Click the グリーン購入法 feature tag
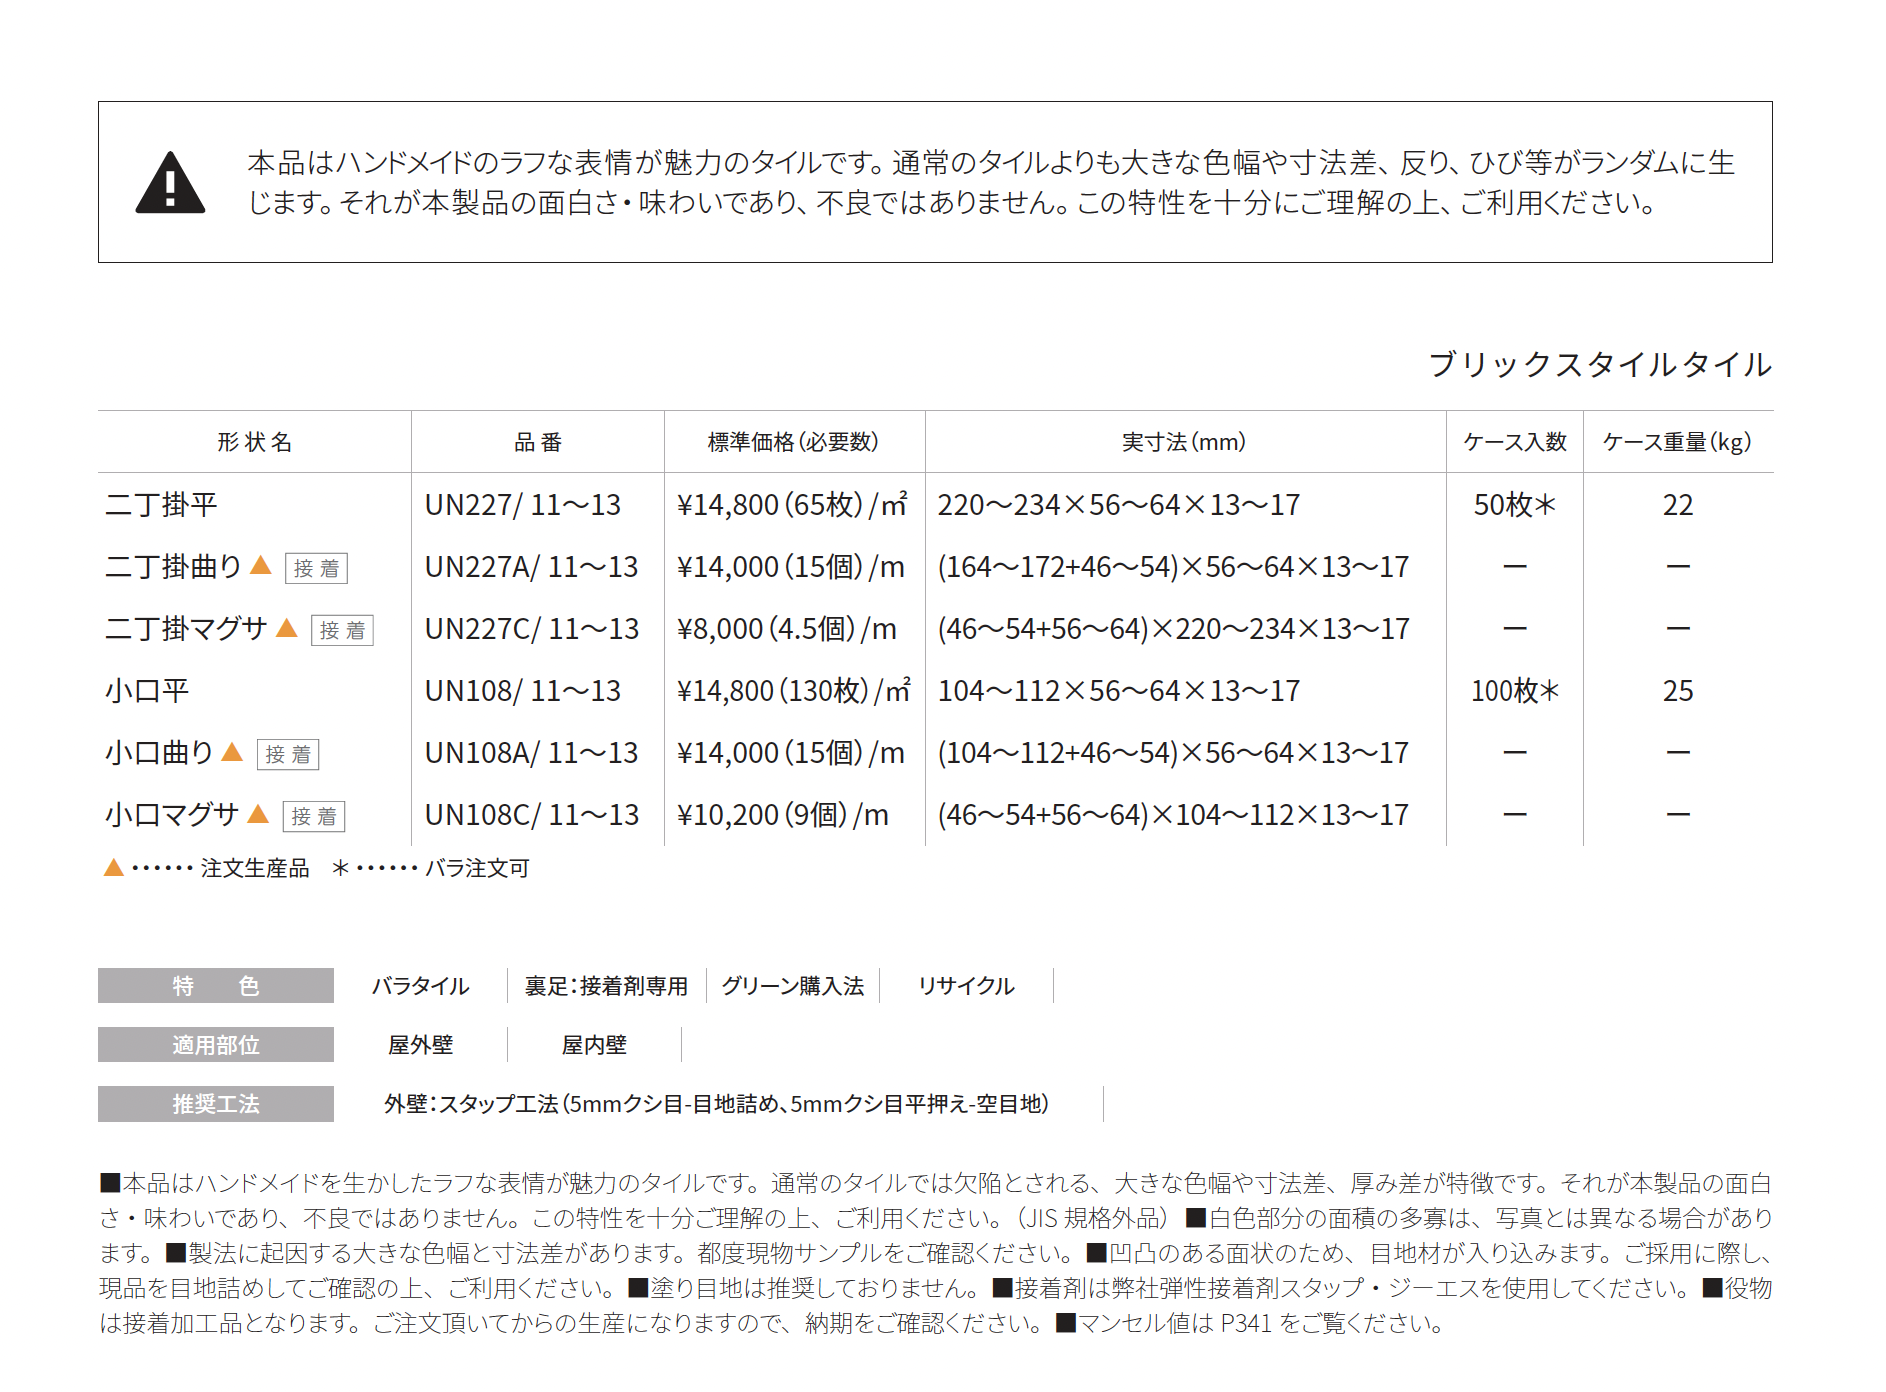Viewport: 1886px width, 1392px height. pos(792,986)
